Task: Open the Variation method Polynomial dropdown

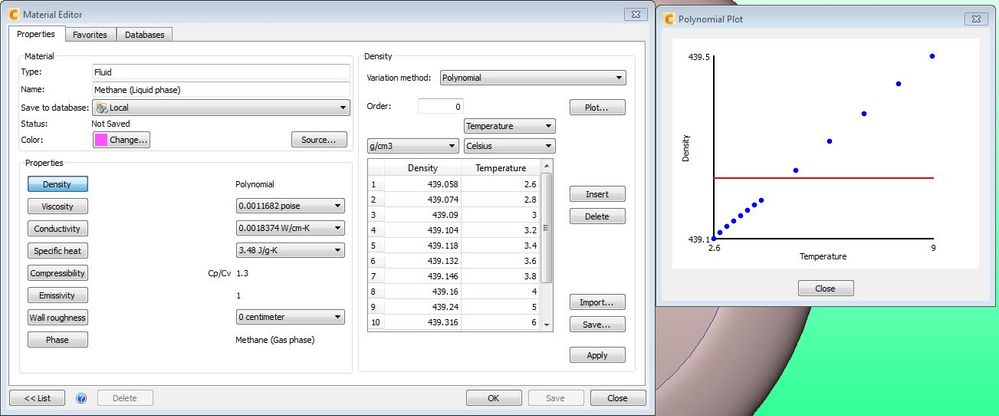Action: pyautogui.click(x=533, y=78)
